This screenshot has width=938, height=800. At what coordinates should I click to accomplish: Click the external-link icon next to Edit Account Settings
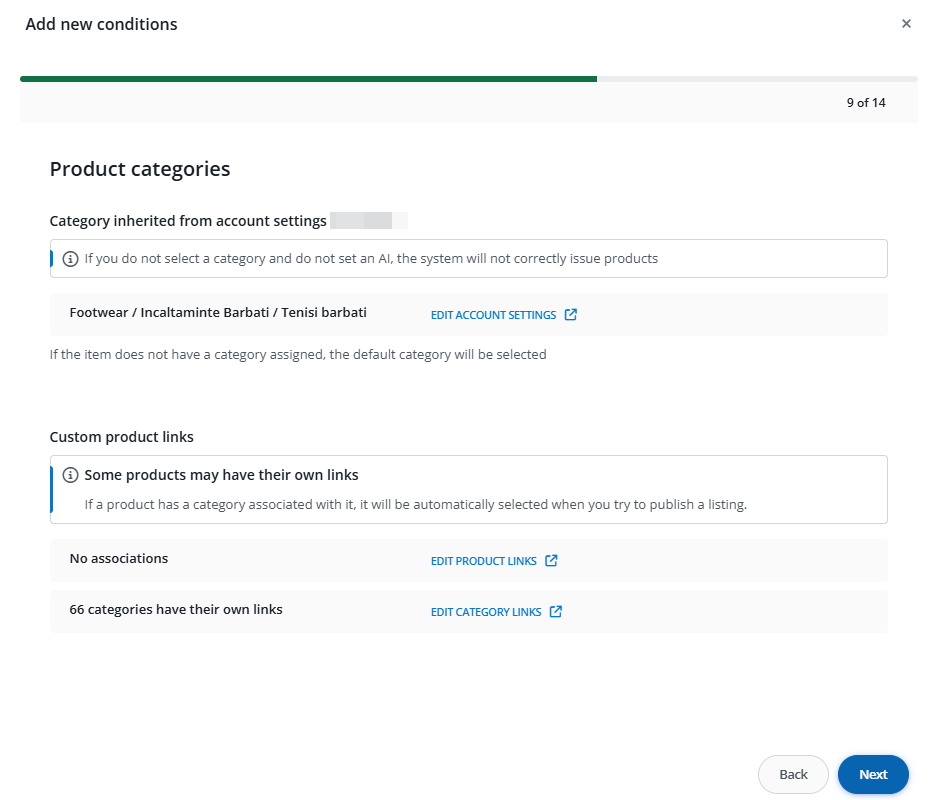[x=571, y=315]
